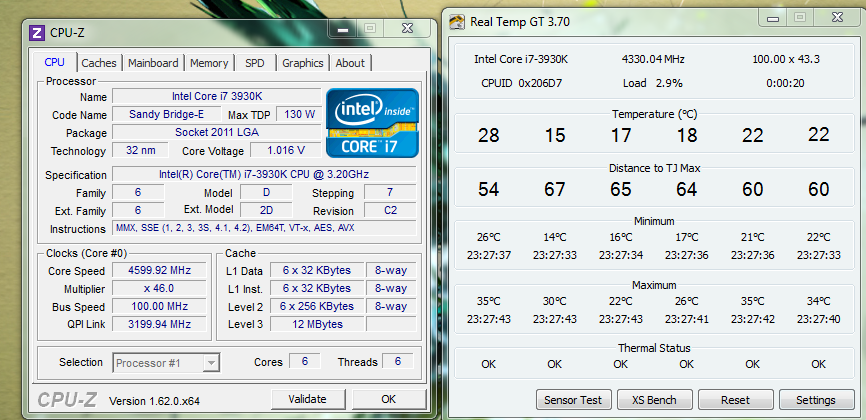Close the Real Temp GT window

click(836, 18)
